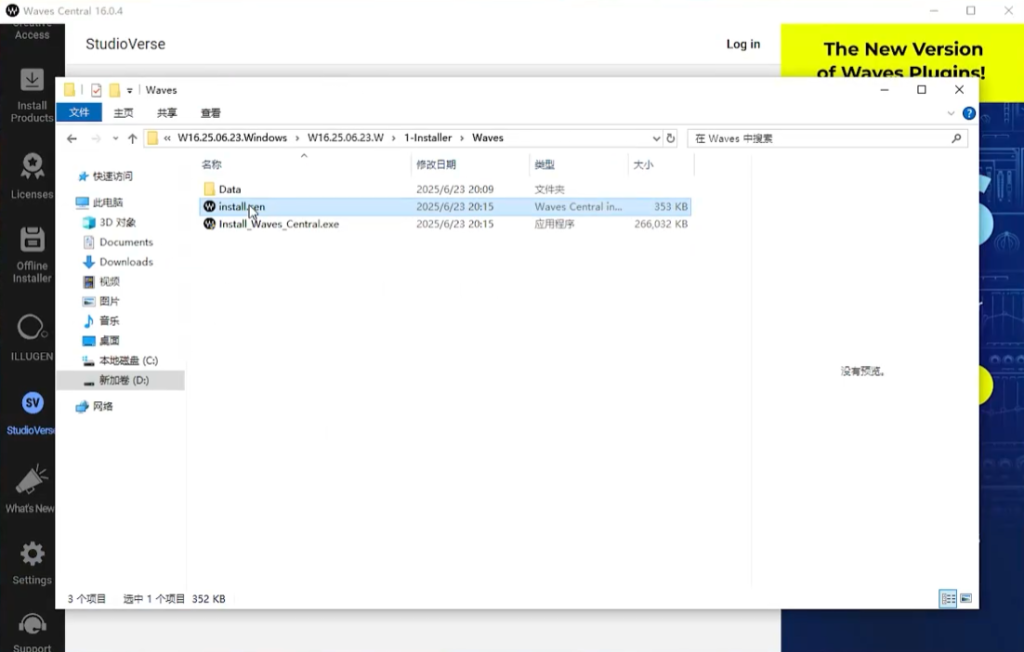The height and width of the screenshot is (652, 1024).
Task: Open Quick Access Toolbar customize dropdown
Action: point(129,90)
